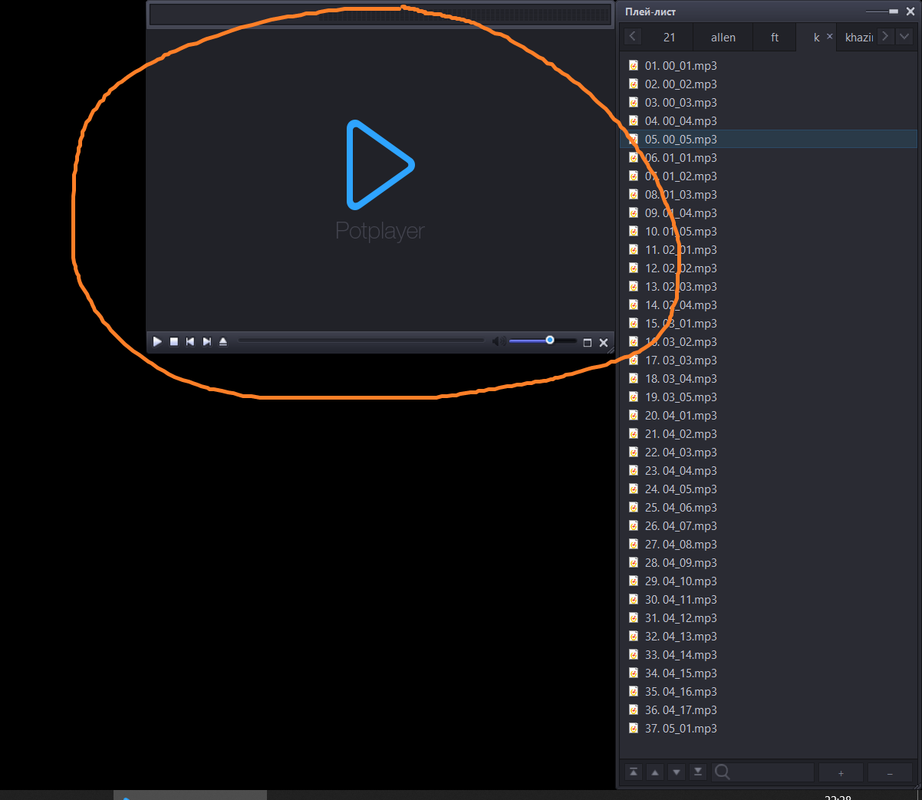Screen dimensions: 922x800
Task: Open the khazi playlist tab
Action: pyautogui.click(x=858, y=38)
